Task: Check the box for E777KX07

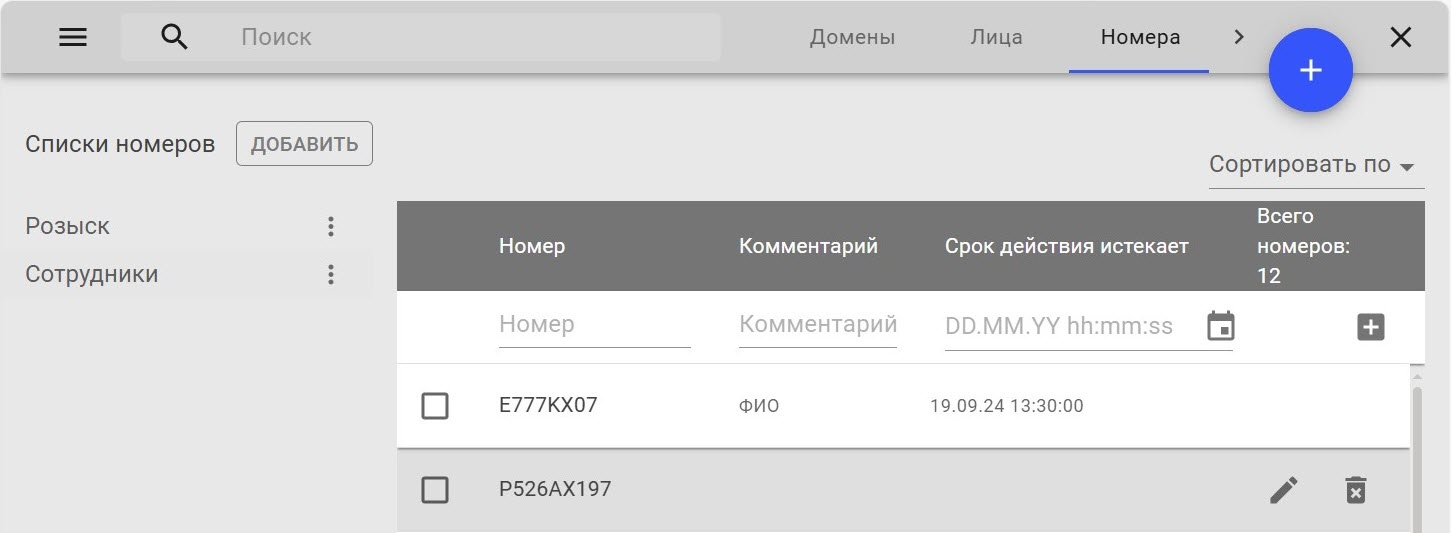Action: [x=435, y=406]
